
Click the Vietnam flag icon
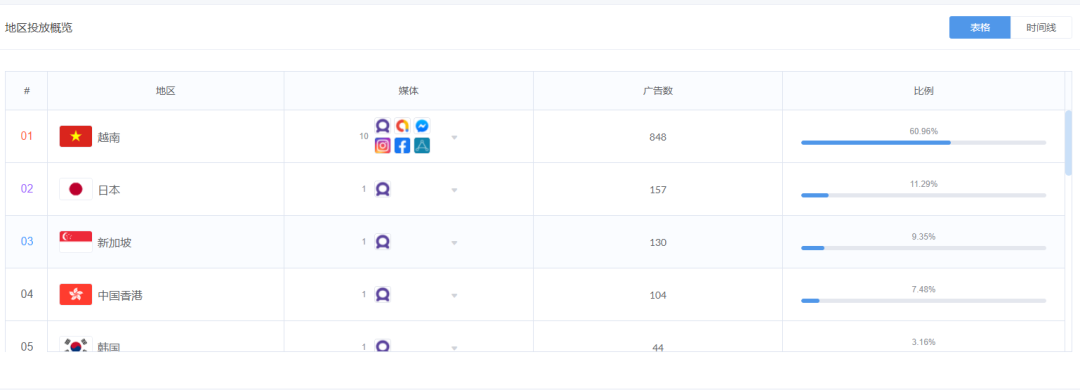point(76,136)
